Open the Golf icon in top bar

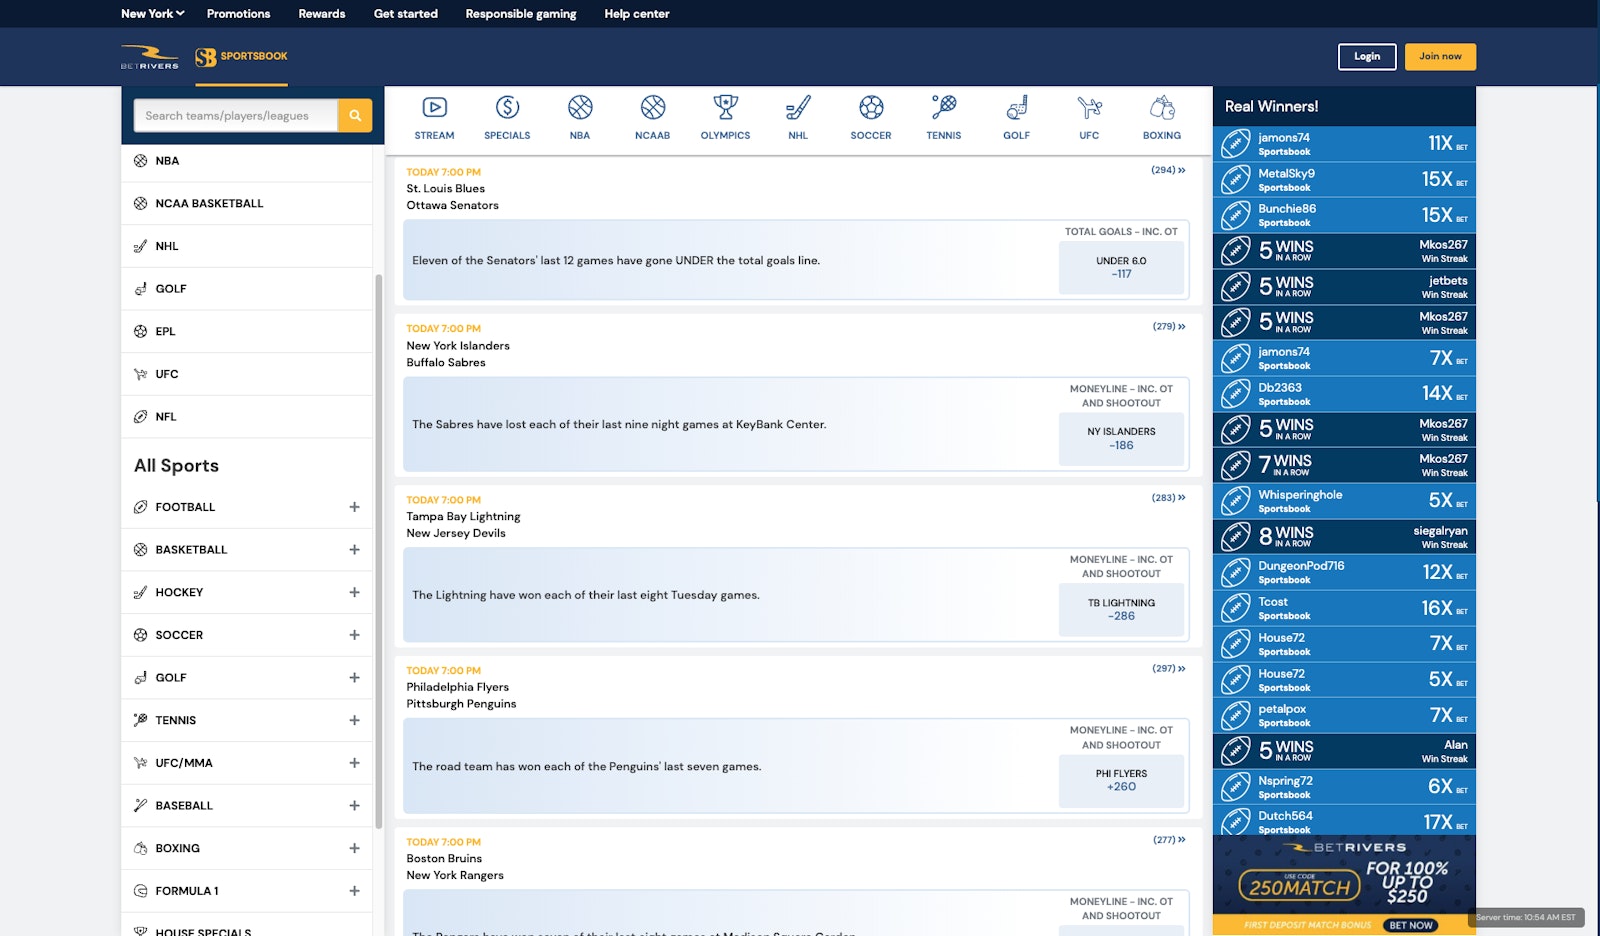pos(1016,108)
